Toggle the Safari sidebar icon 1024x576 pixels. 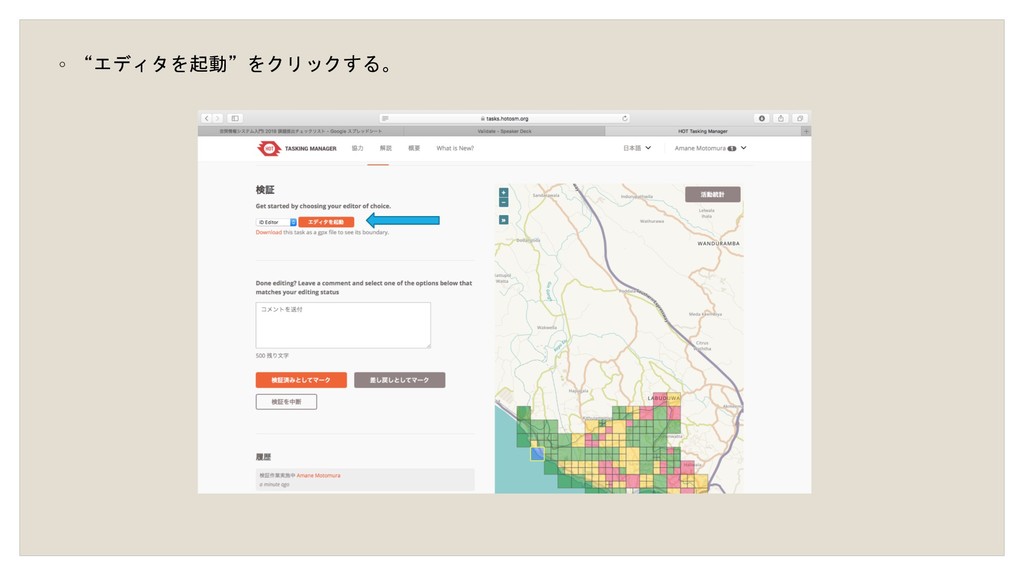coord(235,118)
